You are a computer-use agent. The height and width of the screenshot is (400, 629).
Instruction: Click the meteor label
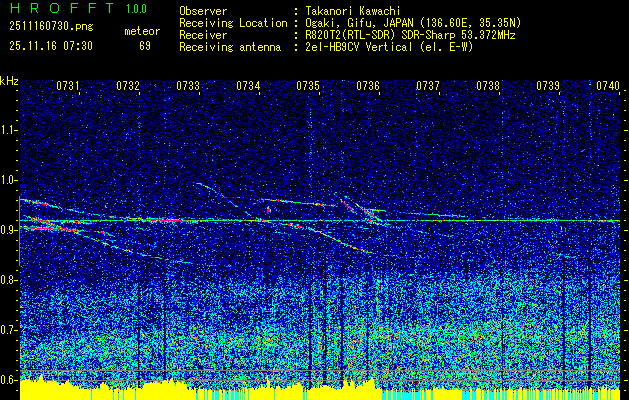pyautogui.click(x=142, y=31)
